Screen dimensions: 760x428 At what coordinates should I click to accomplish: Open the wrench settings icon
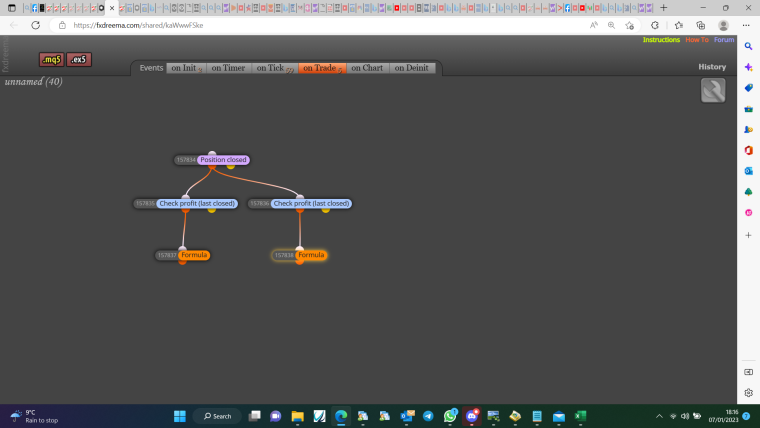pyautogui.click(x=713, y=90)
